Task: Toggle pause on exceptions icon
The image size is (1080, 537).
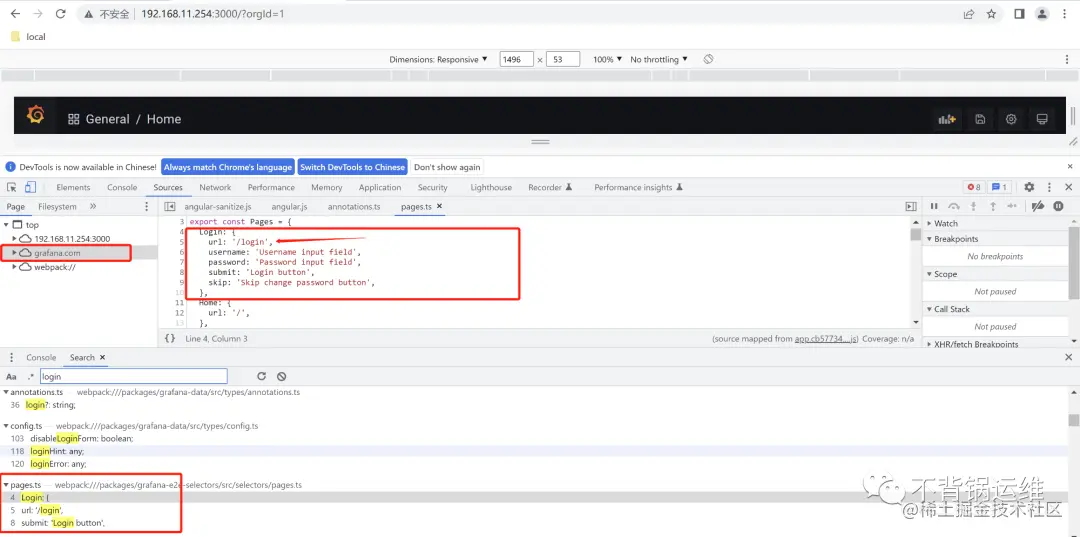Action: (x=1059, y=206)
